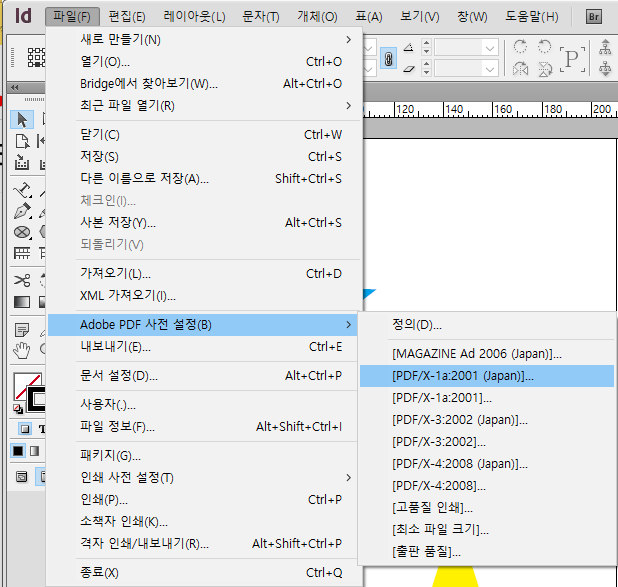Toggle Apply Gradient square

click(x=35, y=451)
